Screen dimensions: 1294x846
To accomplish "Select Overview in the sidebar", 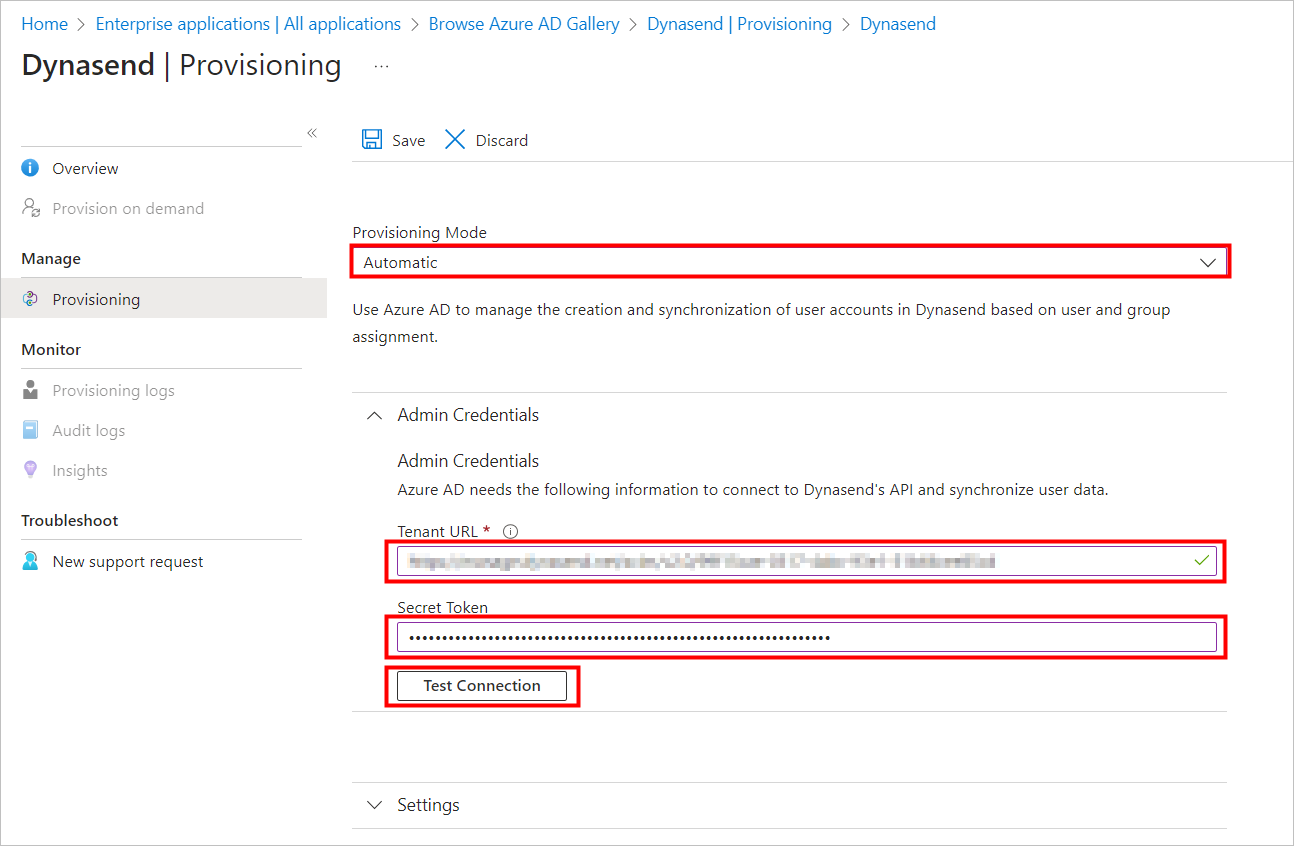I will [84, 168].
